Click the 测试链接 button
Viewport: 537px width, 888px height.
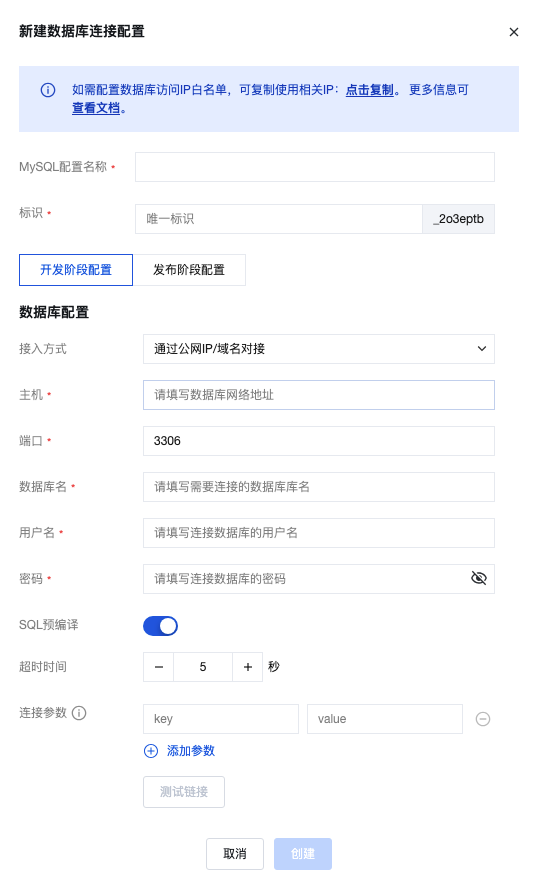(184, 792)
